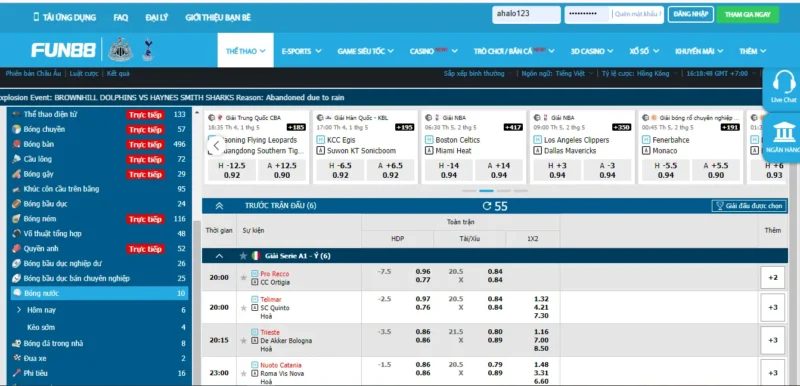This screenshot has height=386, width=800.
Task: Click the refresh icon beside countdown 55
Action: click(487, 206)
